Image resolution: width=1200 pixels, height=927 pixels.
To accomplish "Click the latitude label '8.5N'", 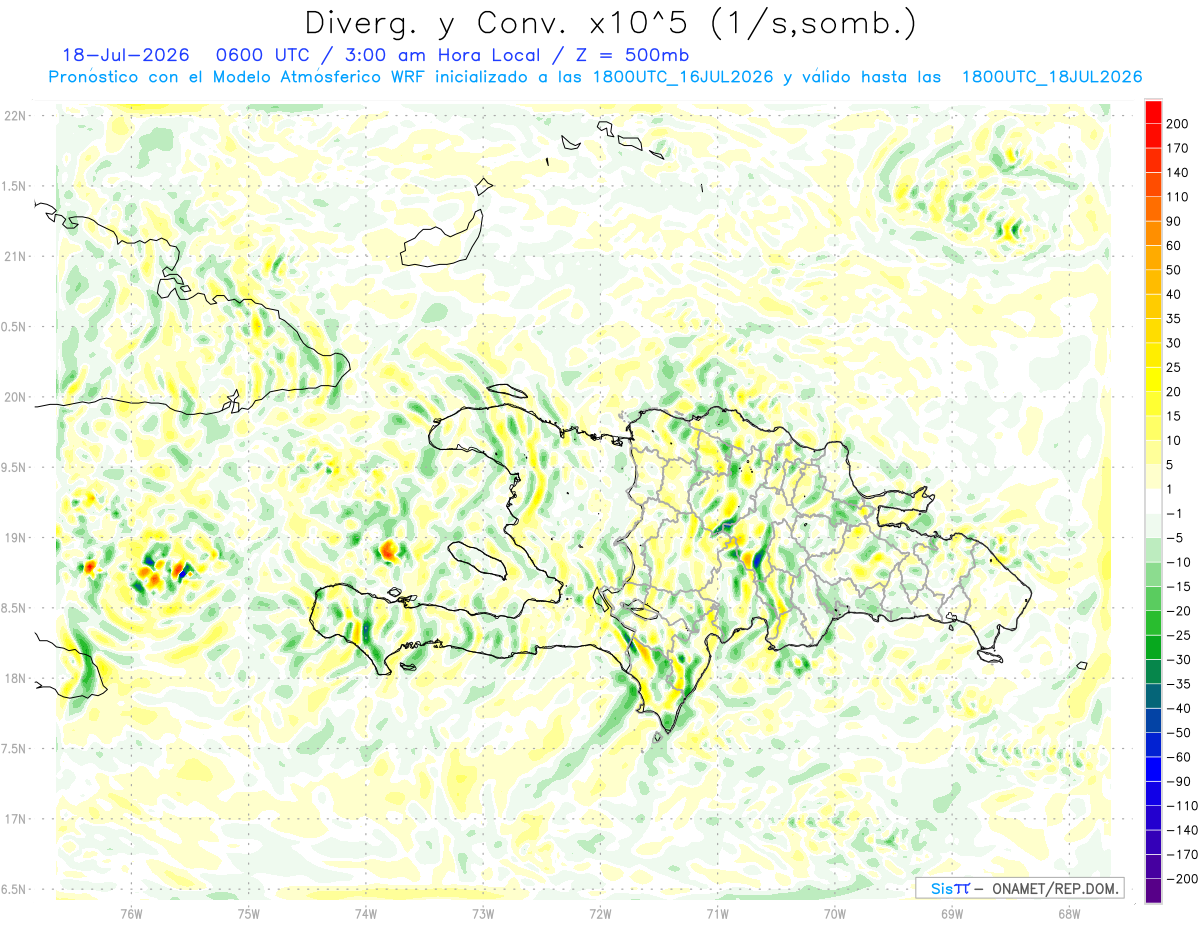I will [15, 608].
